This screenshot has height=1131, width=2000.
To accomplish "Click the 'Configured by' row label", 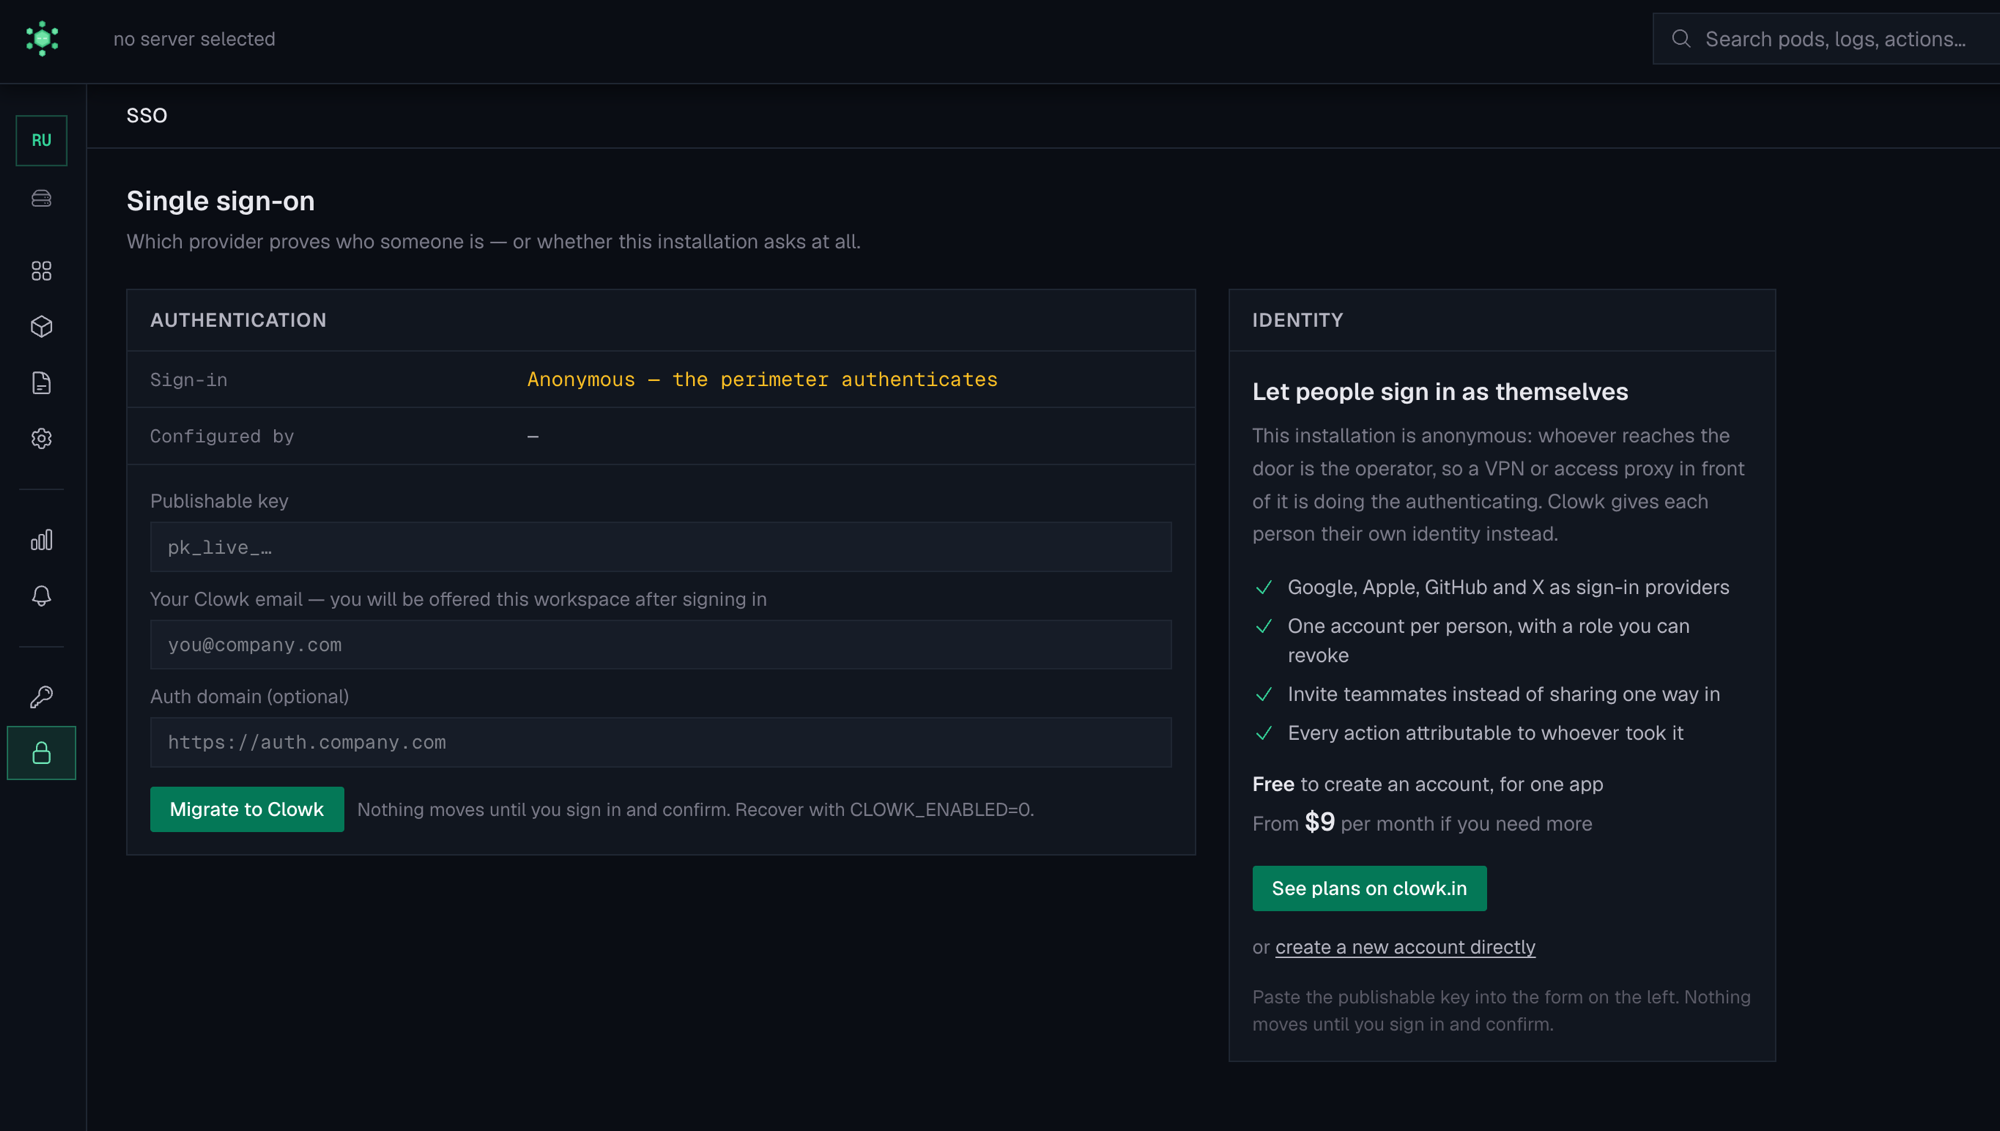I will coord(222,436).
